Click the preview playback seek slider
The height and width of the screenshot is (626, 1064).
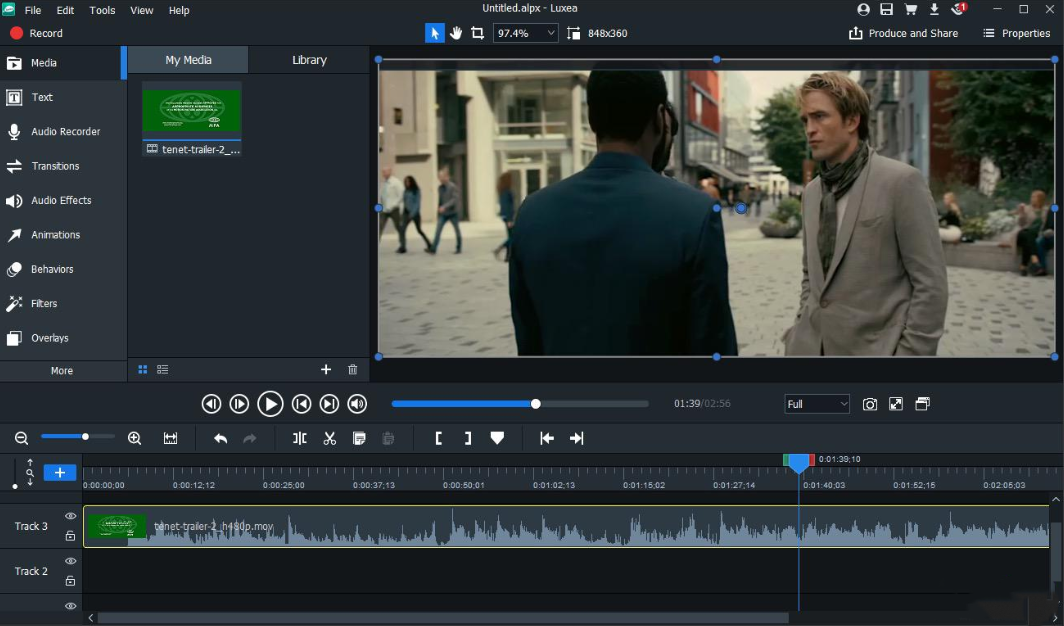(520, 404)
